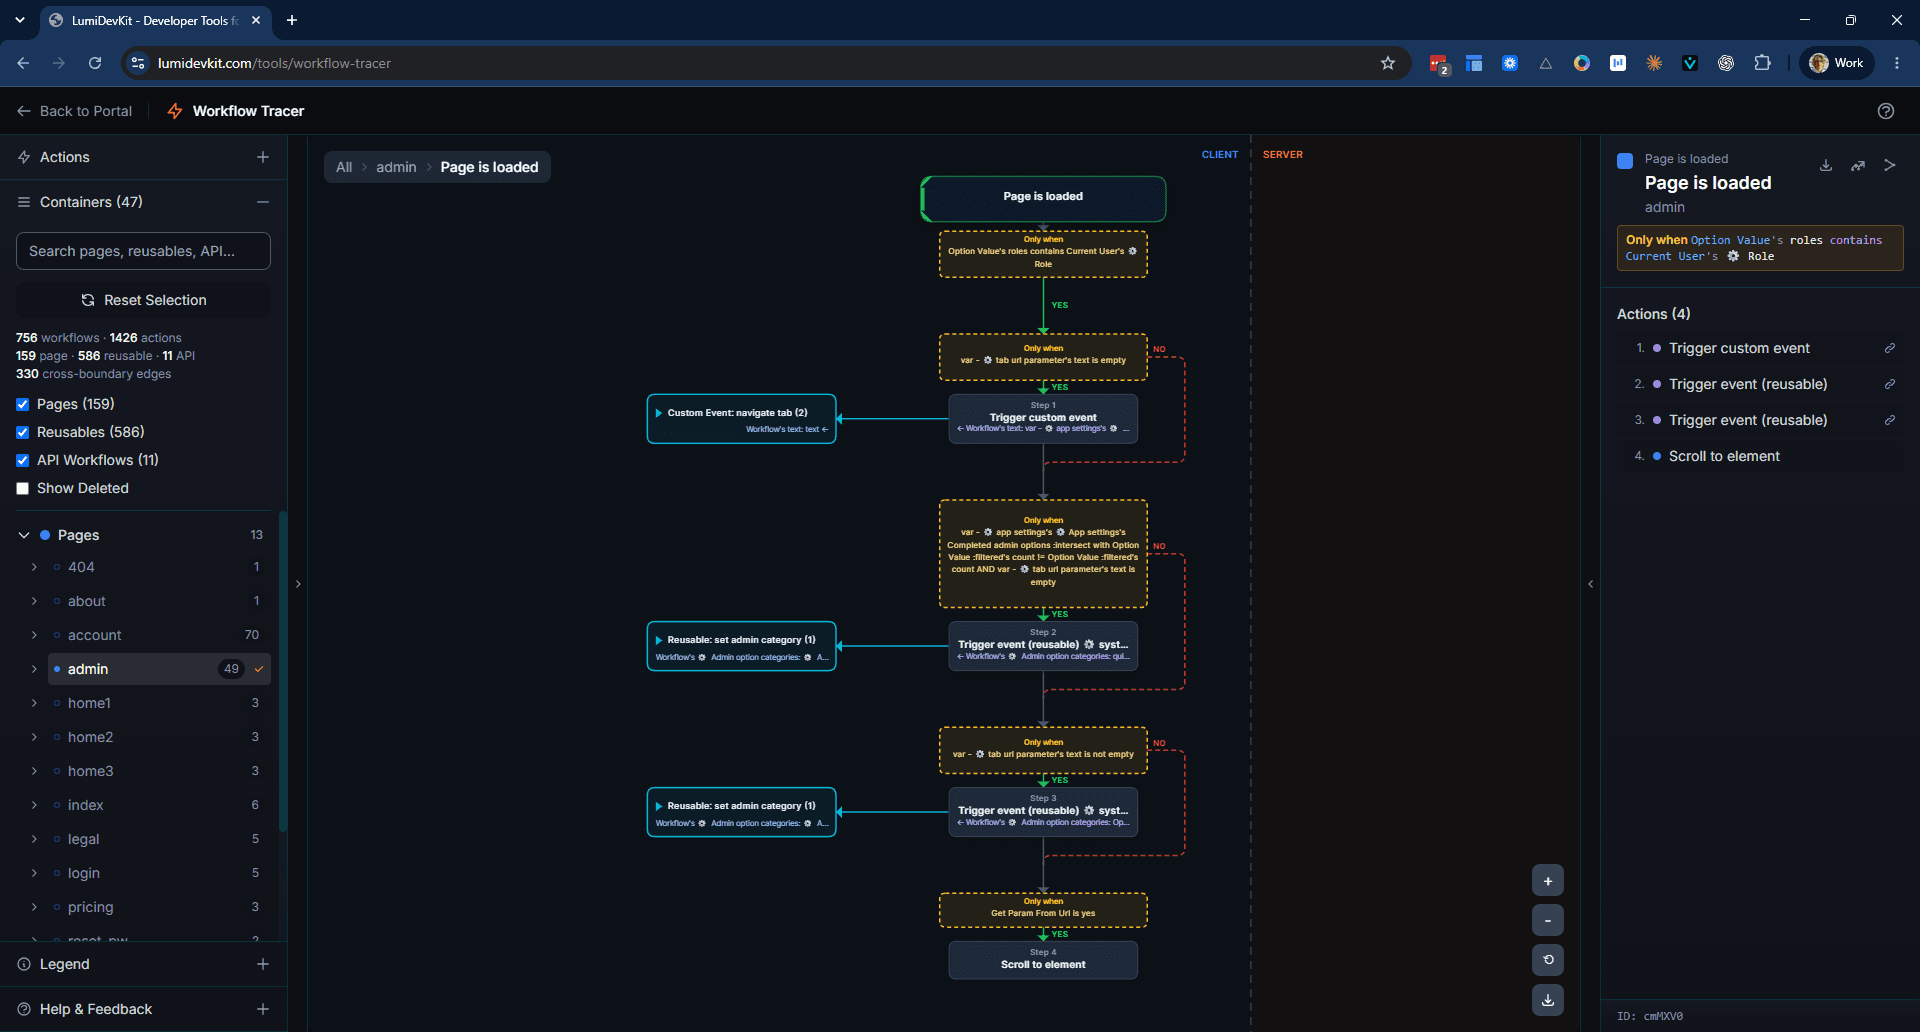This screenshot has height=1032, width=1920.
Task: Open the Chrome three-dot menu
Action: [1897, 63]
